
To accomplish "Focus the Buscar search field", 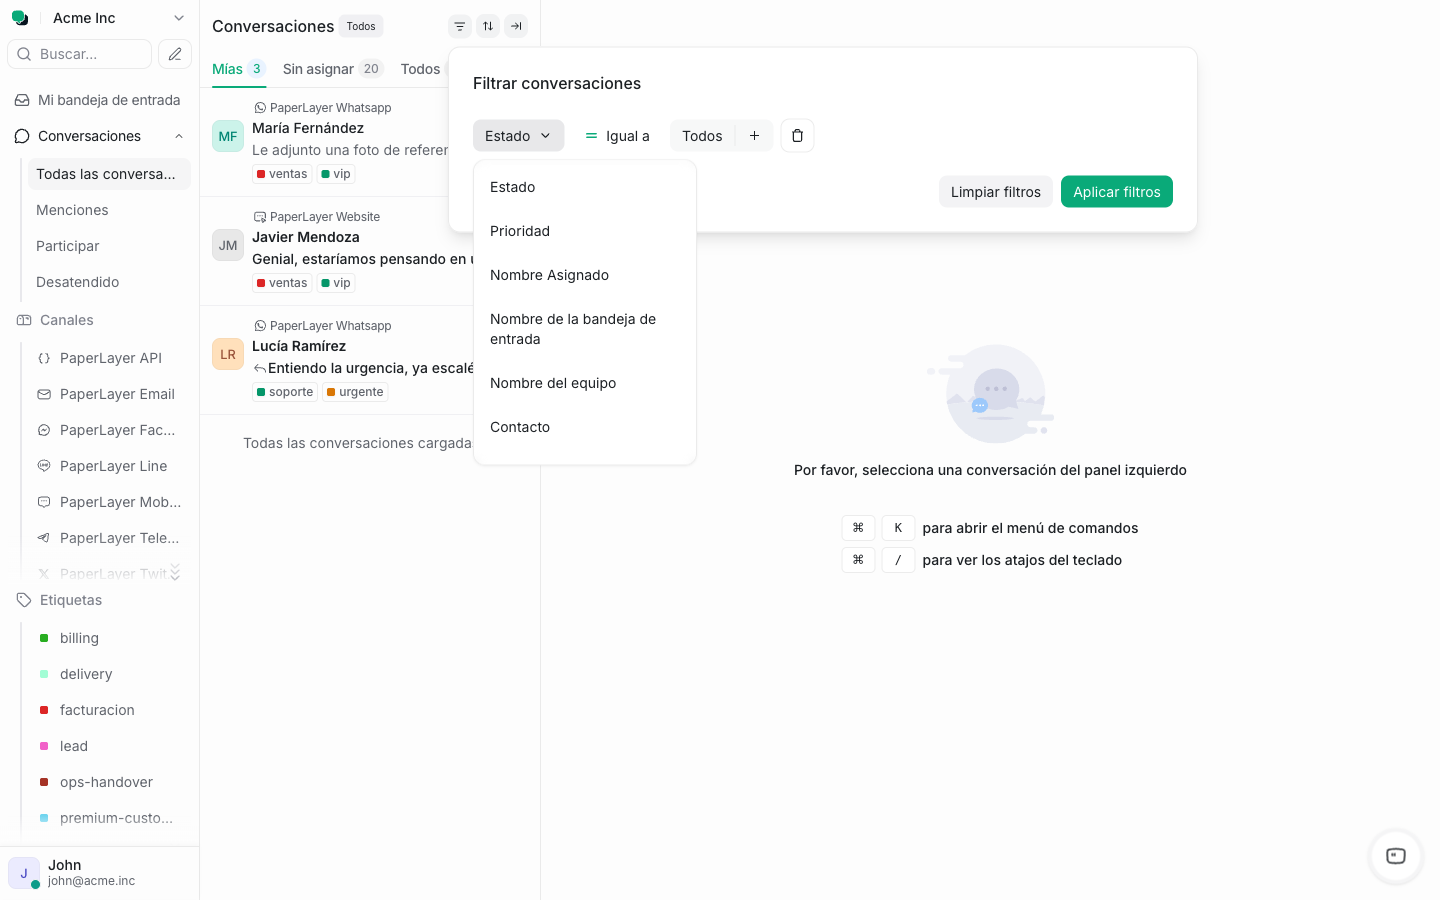I will click(80, 54).
